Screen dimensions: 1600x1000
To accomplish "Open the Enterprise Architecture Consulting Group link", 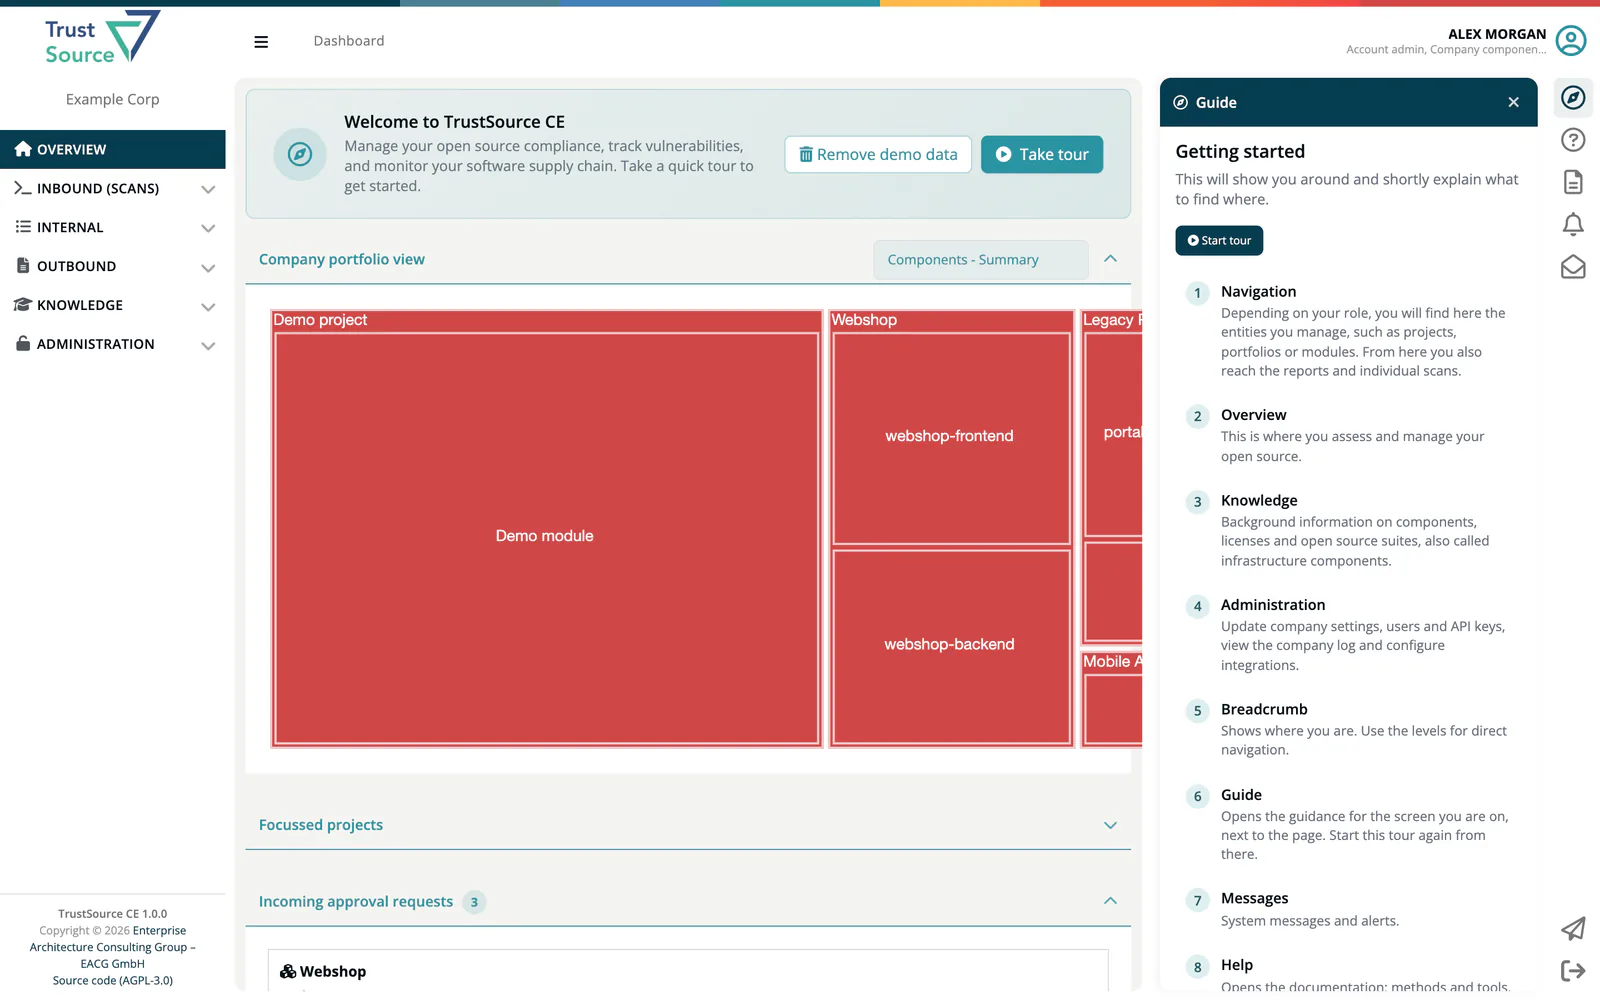I will 113,947.
